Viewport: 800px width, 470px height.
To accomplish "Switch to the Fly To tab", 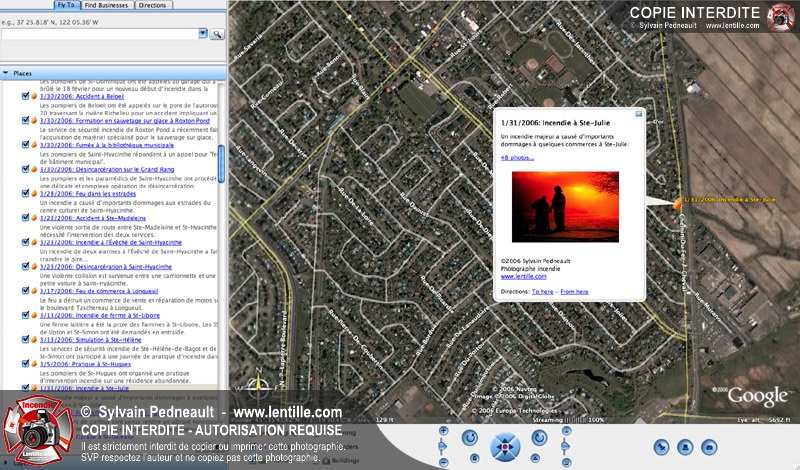I will 66,5.
